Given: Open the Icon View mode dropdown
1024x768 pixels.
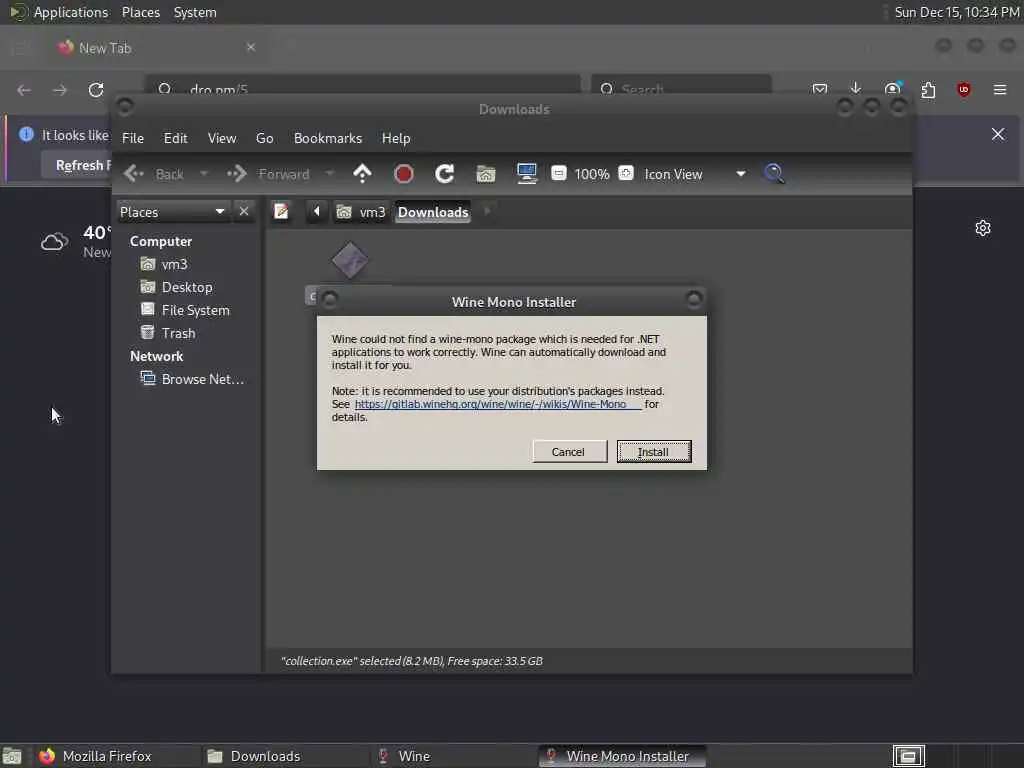Looking at the screenshot, I should click(x=695, y=174).
